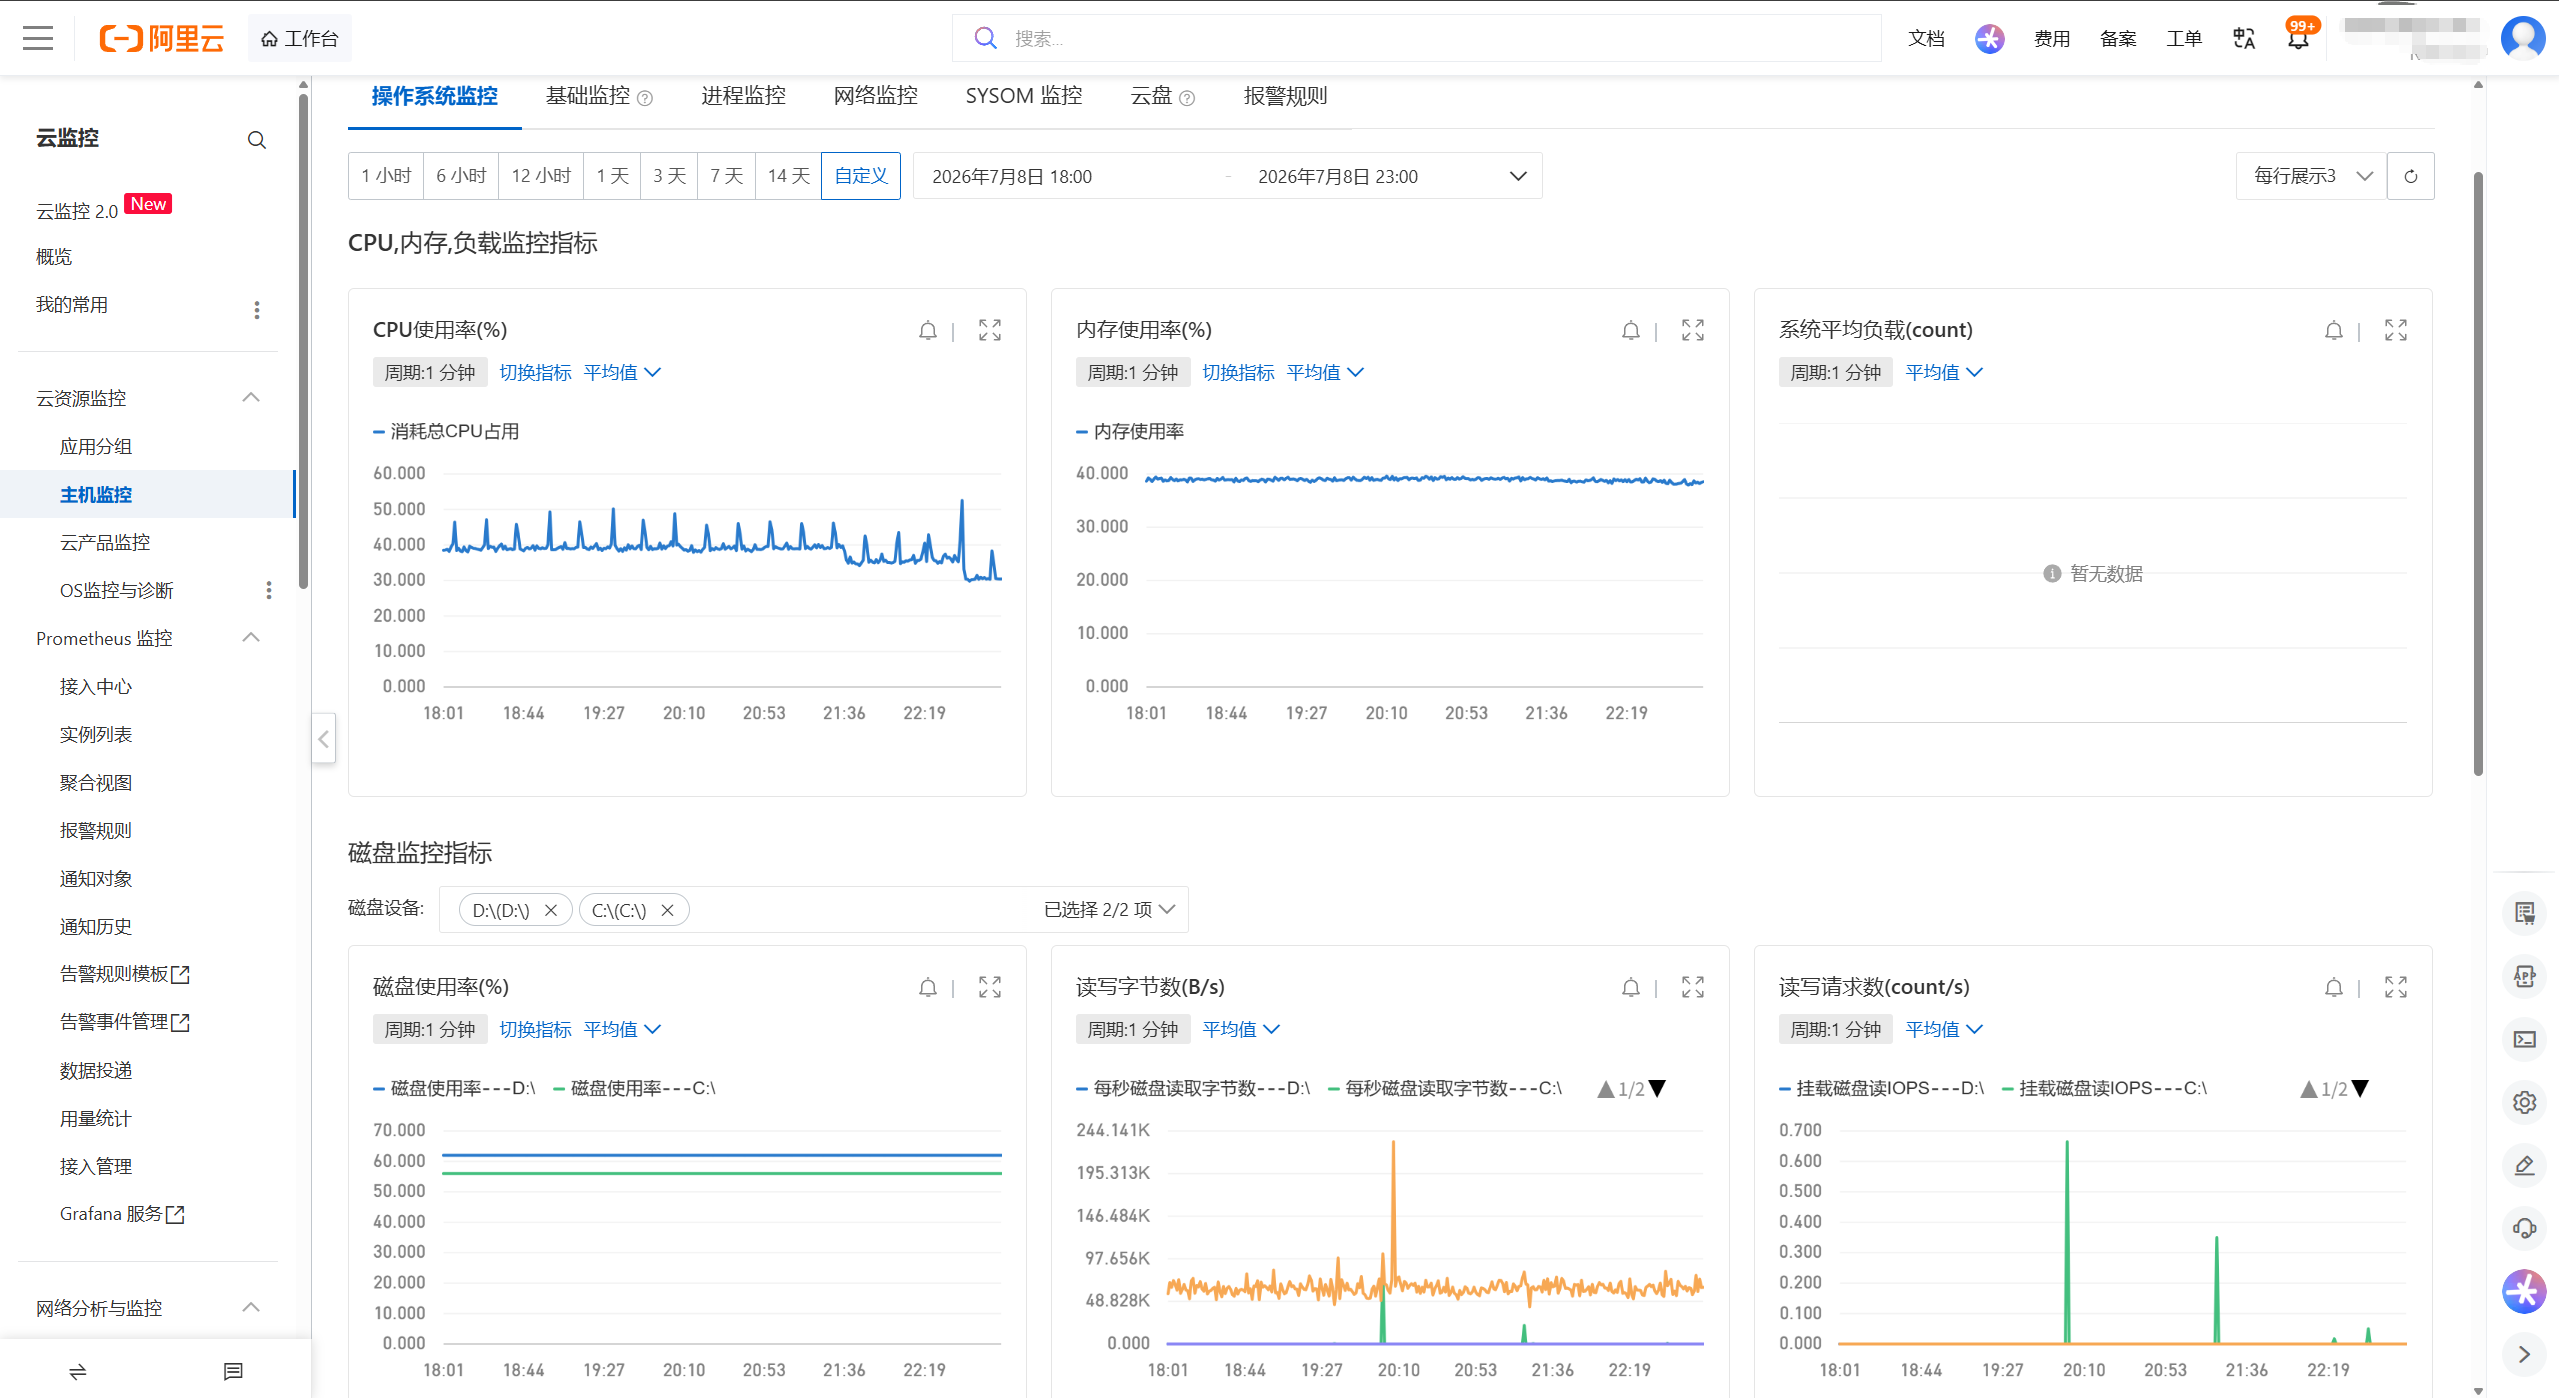Open the more options menu next to OS监控与诊断
The width and height of the screenshot is (2559, 1398).
(x=269, y=590)
